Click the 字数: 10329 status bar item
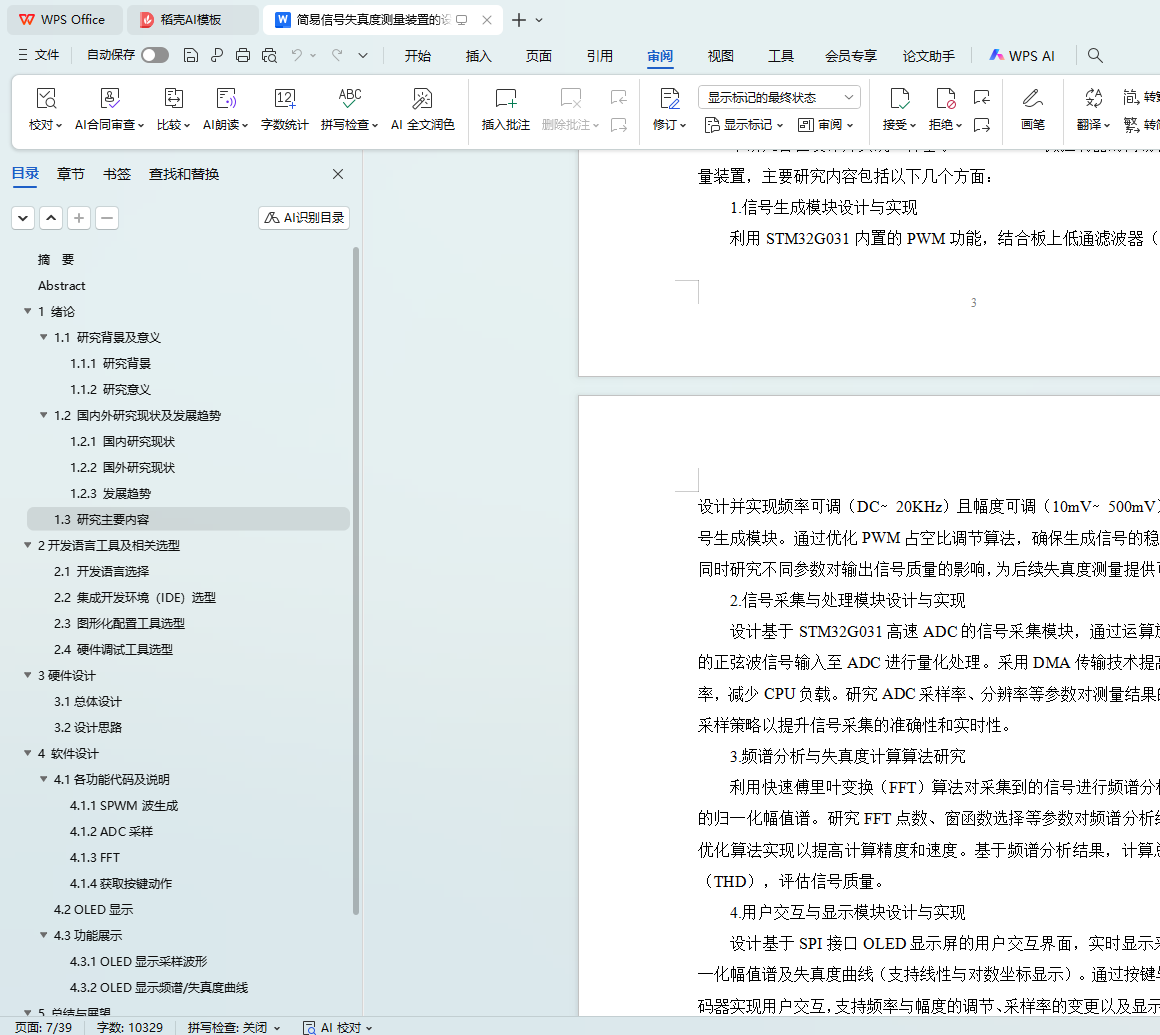This screenshot has height=1035, width=1160. [x=129, y=1027]
